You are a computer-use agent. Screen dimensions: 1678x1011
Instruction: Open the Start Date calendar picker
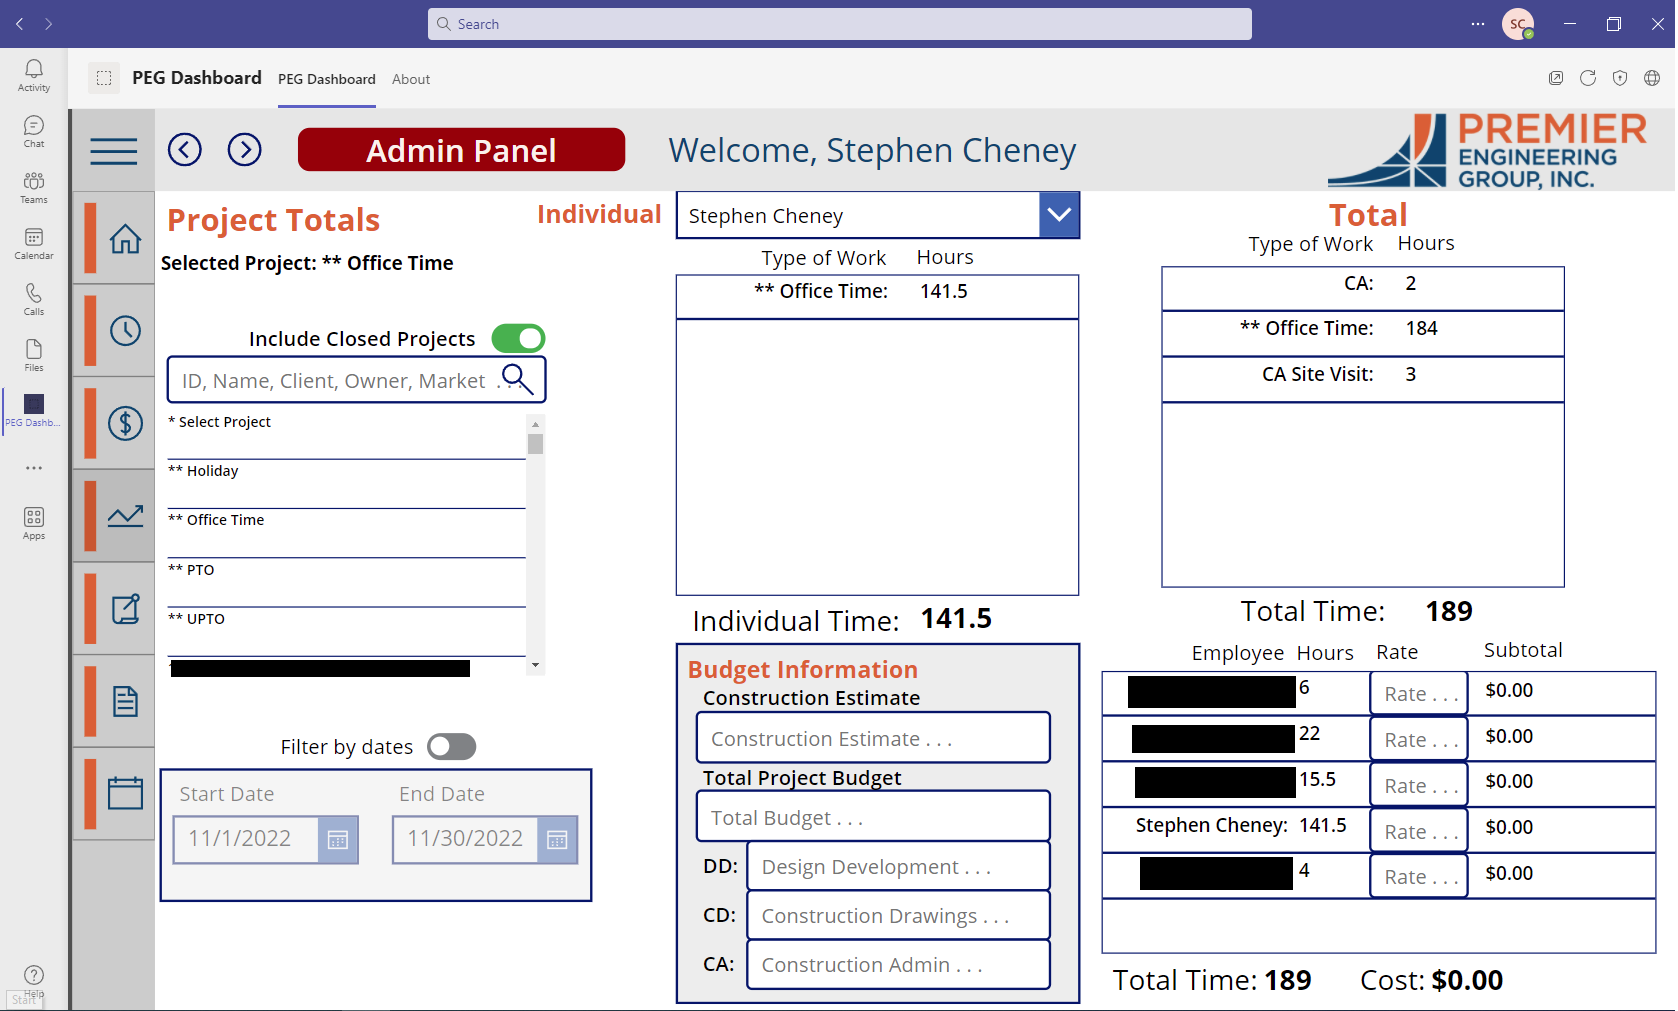340,840
